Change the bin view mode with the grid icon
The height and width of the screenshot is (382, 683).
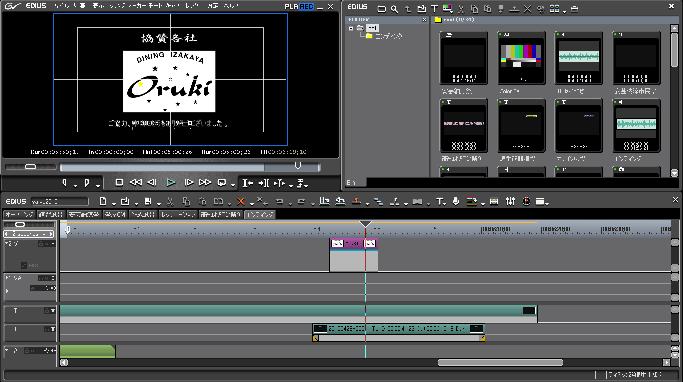554,8
